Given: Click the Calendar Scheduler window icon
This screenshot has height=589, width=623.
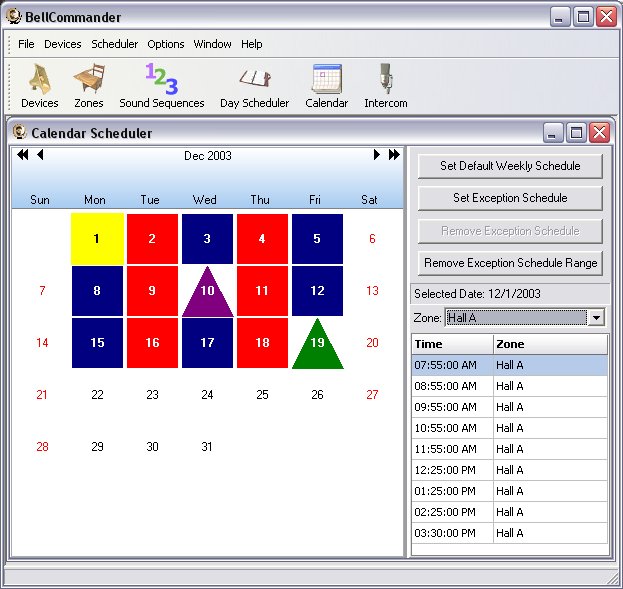Looking at the screenshot, I should [19, 132].
